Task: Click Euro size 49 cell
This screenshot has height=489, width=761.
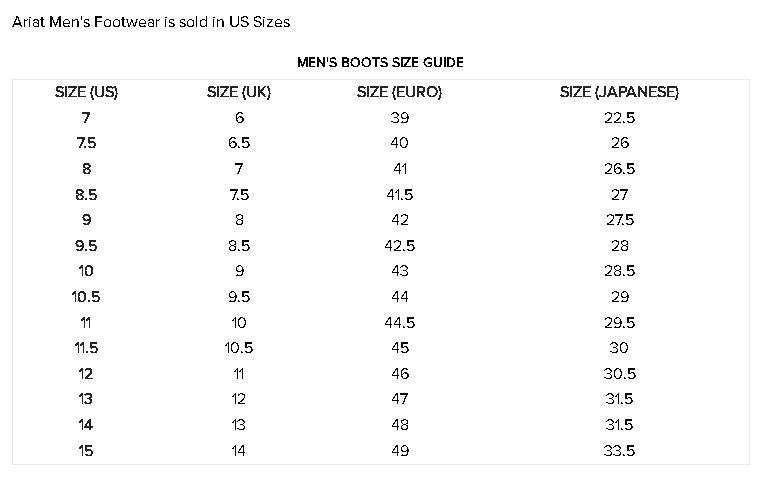Action: (400, 451)
